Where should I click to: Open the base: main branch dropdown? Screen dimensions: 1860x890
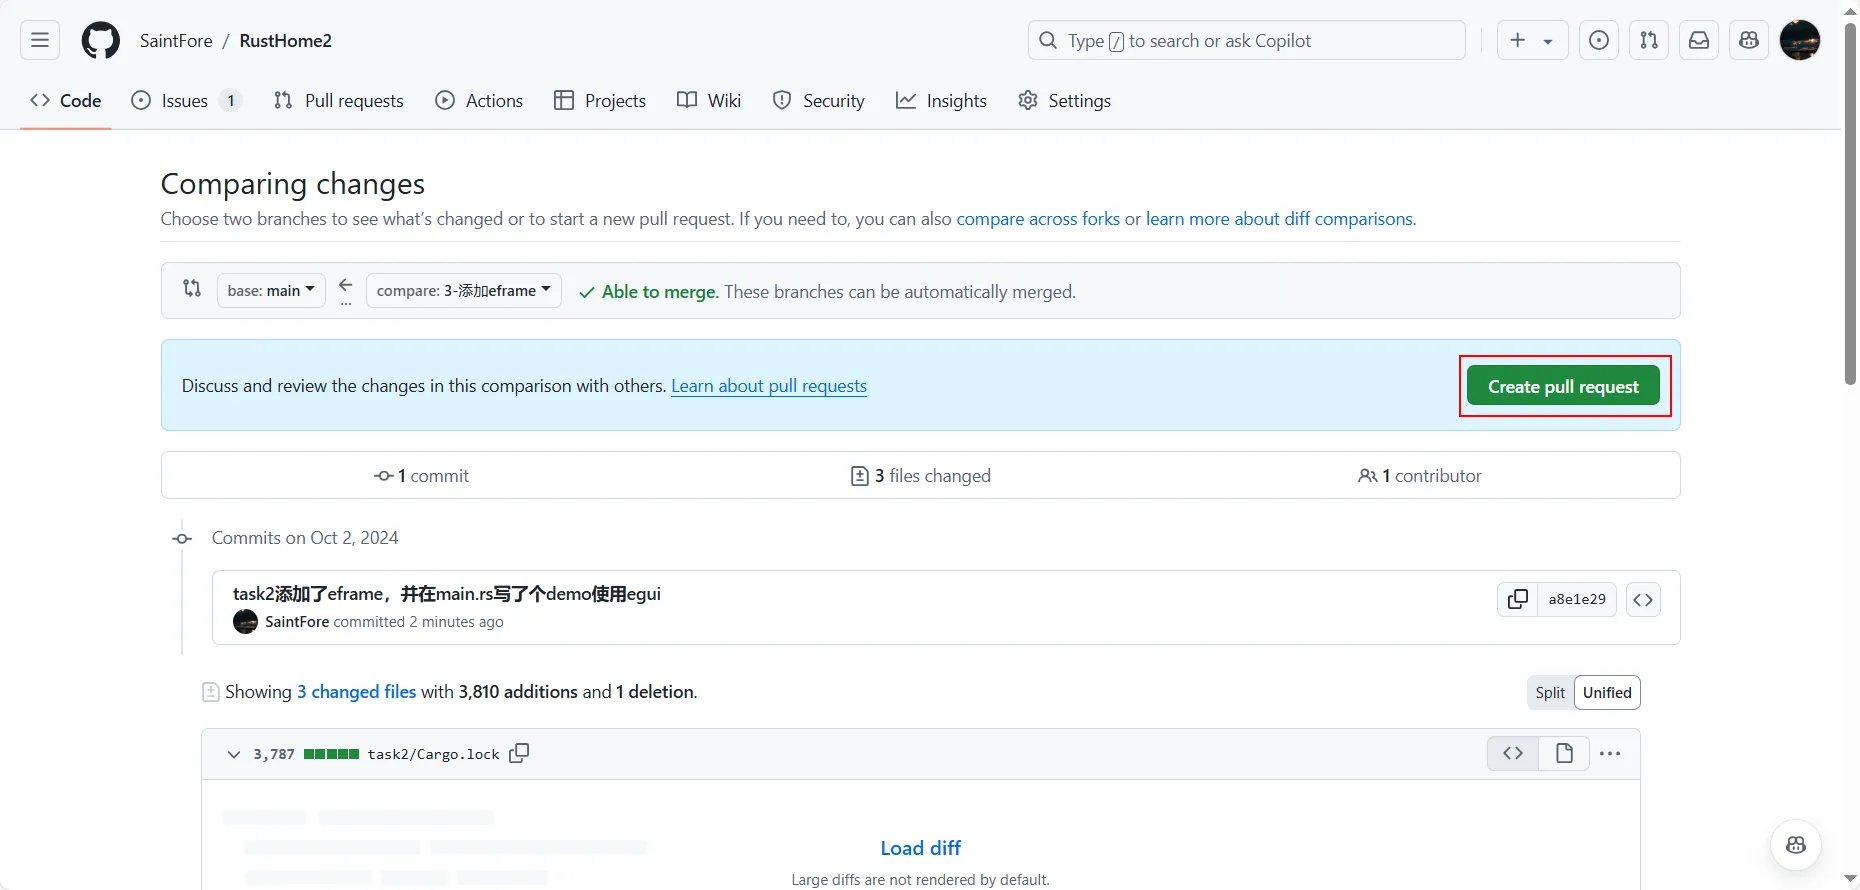271,290
